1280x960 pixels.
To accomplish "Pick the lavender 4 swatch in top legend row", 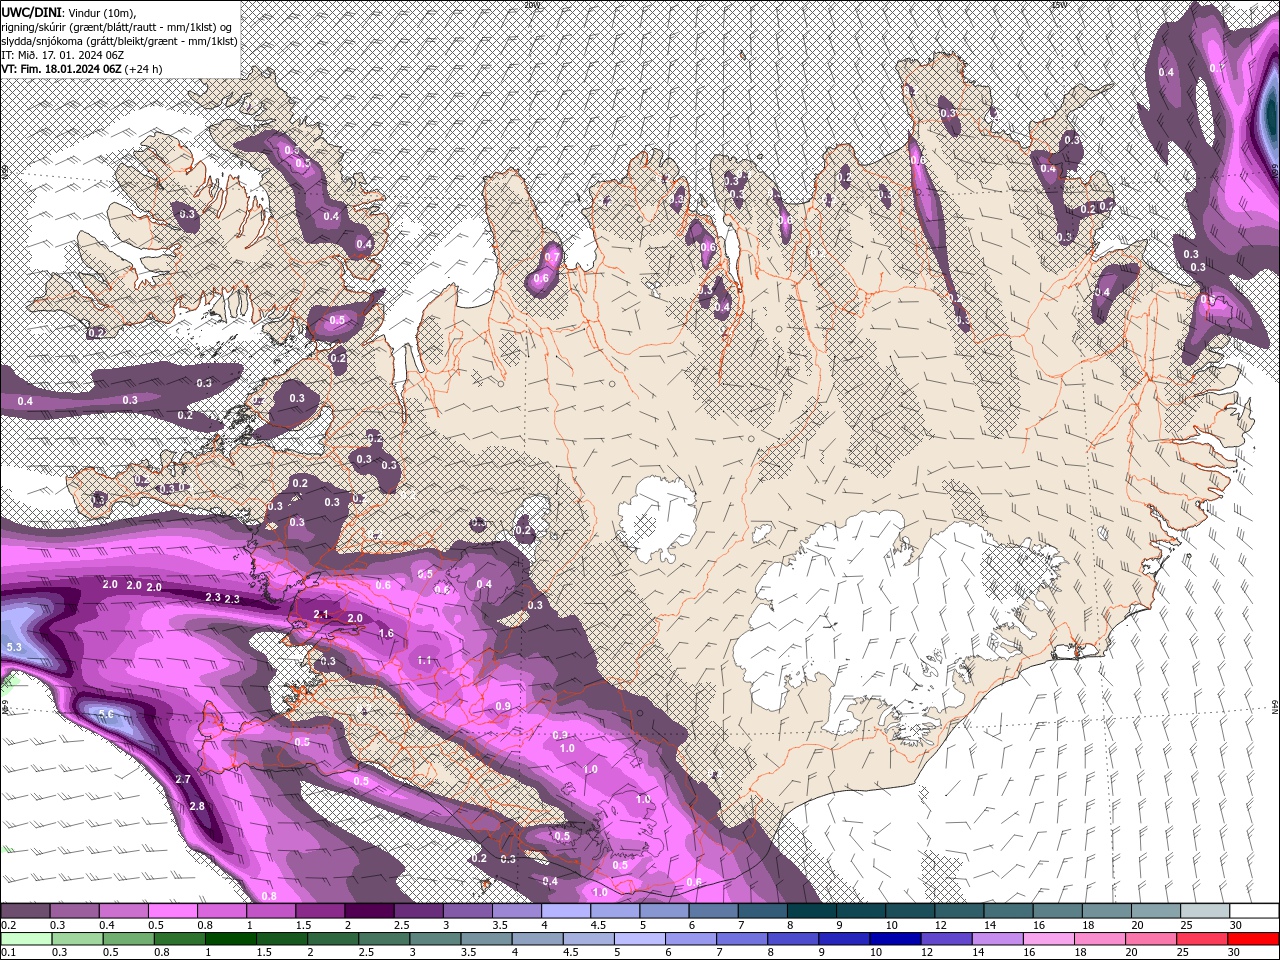I will (565, 911).
